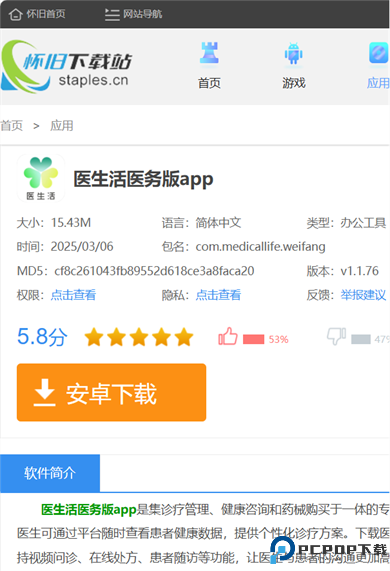The width and height of the screenshot is (390, 571).
Task: Click the home icon beside 怀旧首页
Action: tap(15, 14)
